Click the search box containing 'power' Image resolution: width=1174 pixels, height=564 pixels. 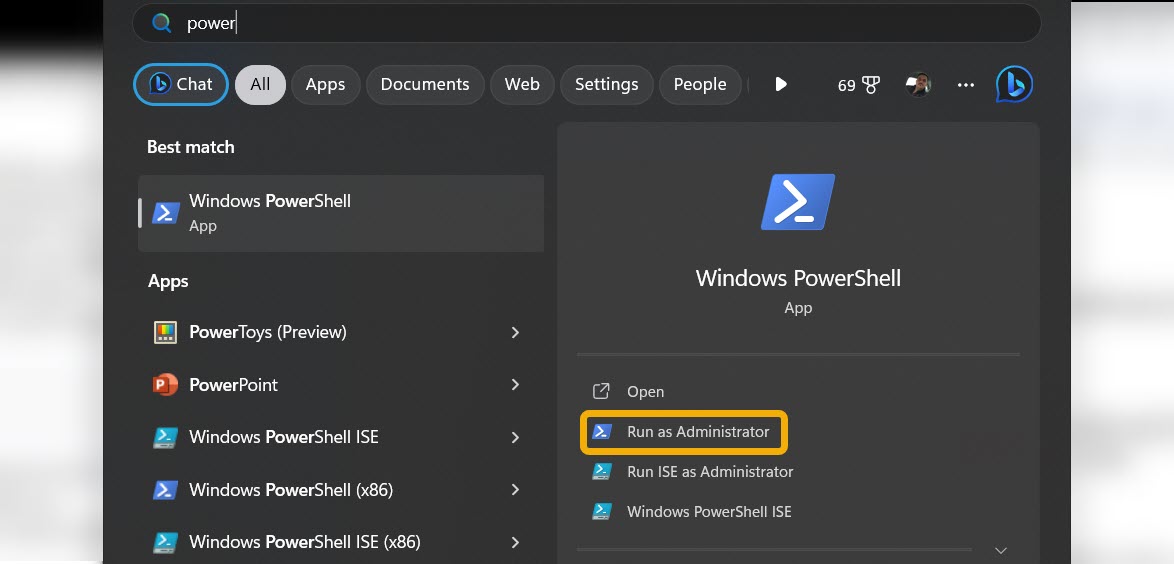click(x=586, y=23)
